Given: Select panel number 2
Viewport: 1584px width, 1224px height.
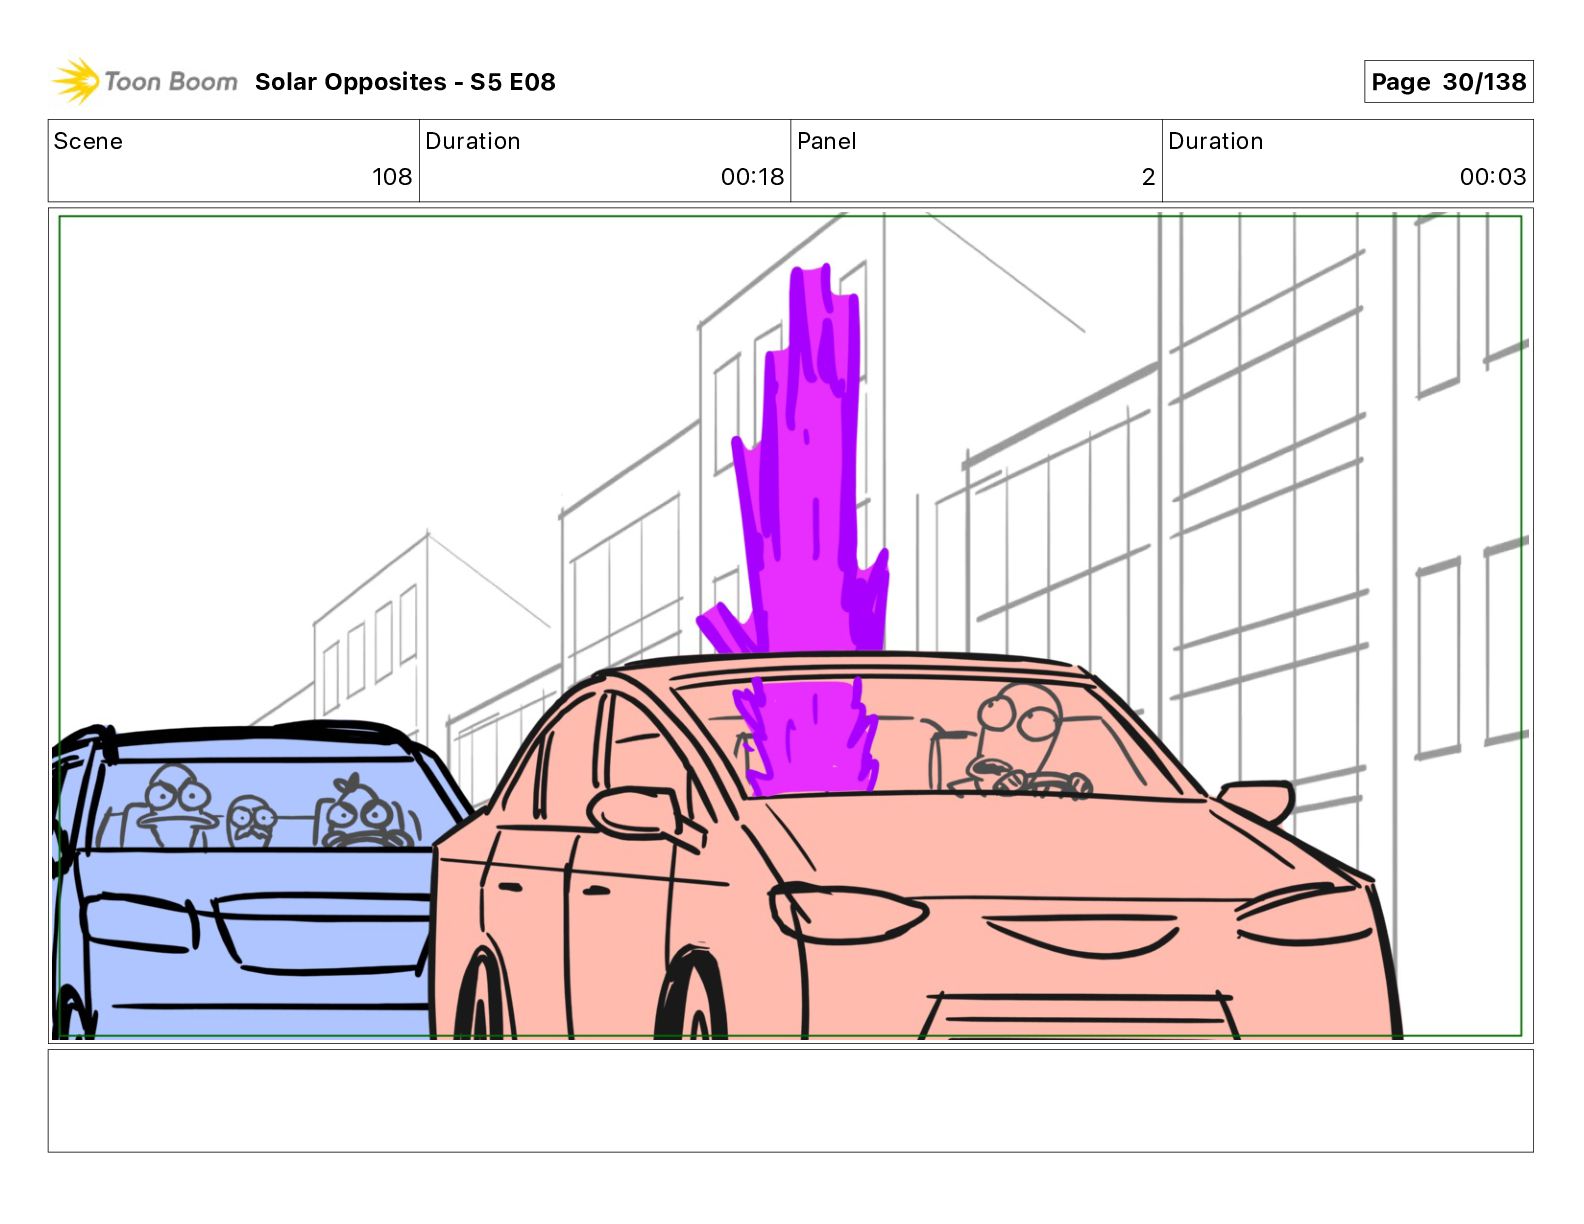Looking at the screenshot, I should pos(1148,177).
